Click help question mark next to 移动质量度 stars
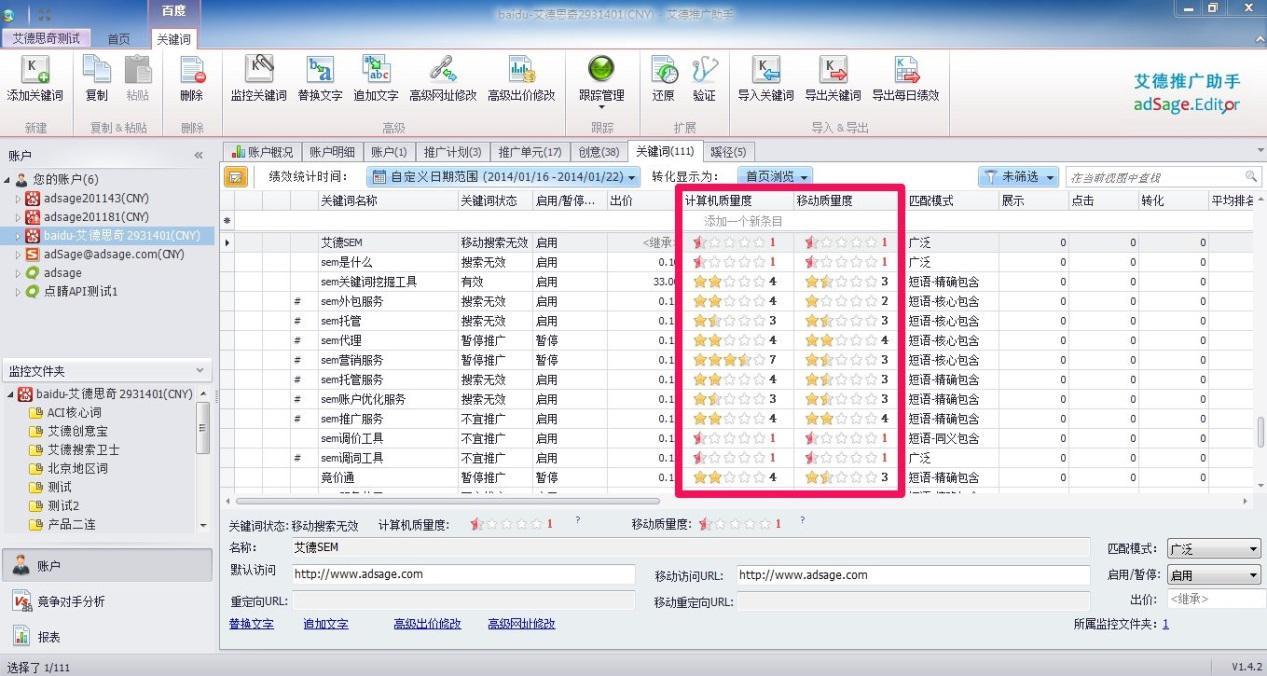This screenshot has height=676, width=1267. 802,520
